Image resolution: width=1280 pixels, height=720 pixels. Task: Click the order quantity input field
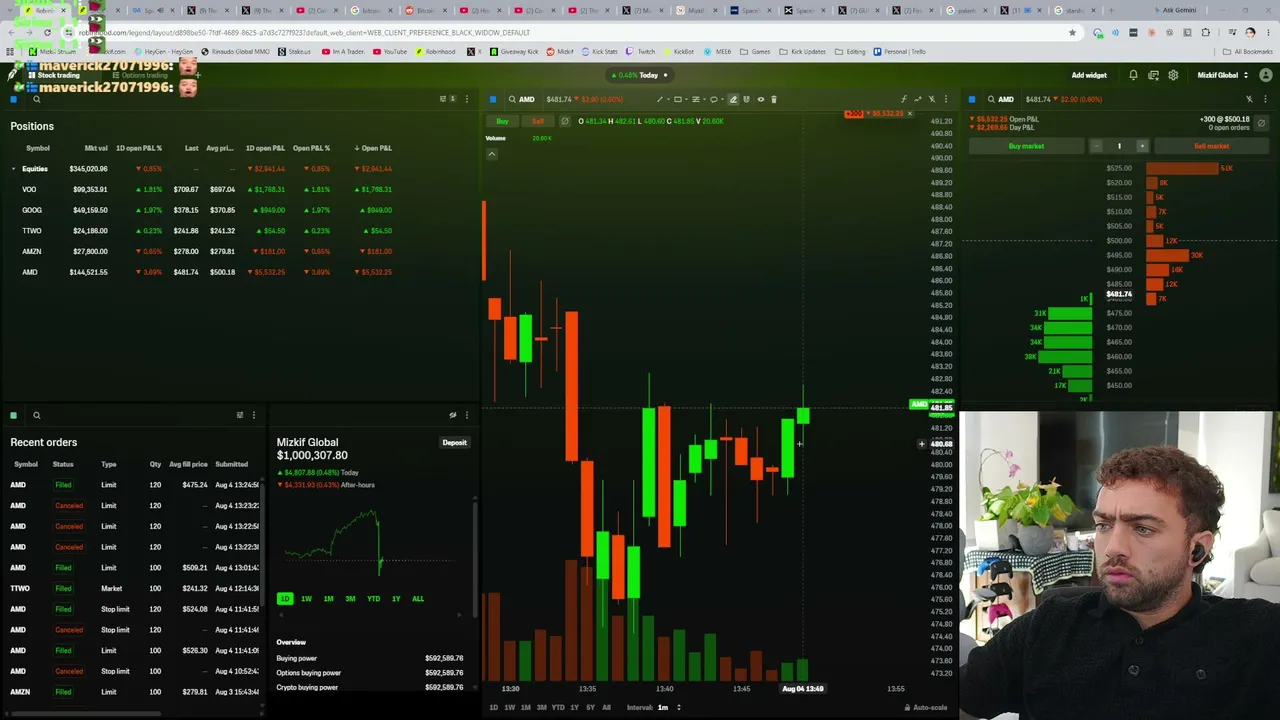[x=1119, y=146]
